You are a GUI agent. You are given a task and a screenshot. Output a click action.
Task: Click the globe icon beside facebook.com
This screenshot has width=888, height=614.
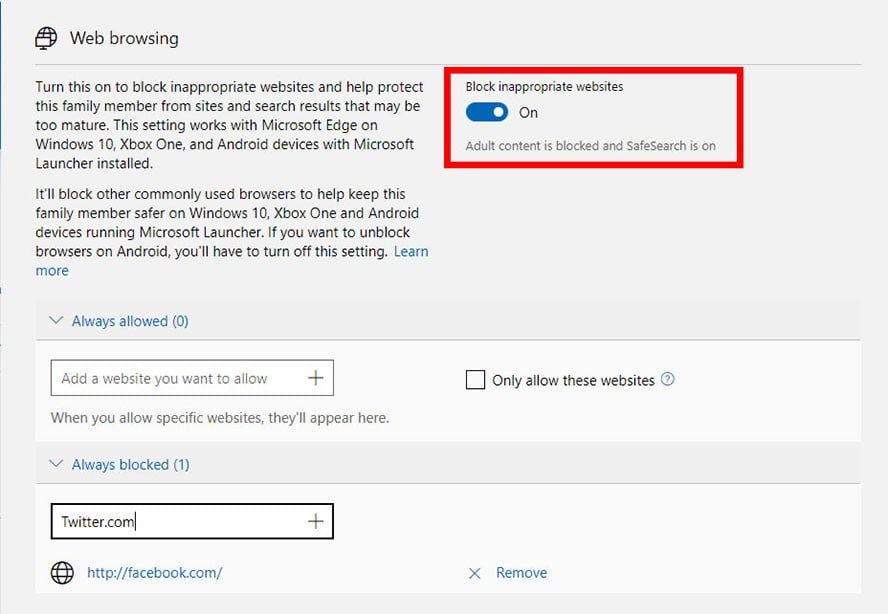pyautogui.click(x=62, y=573)
